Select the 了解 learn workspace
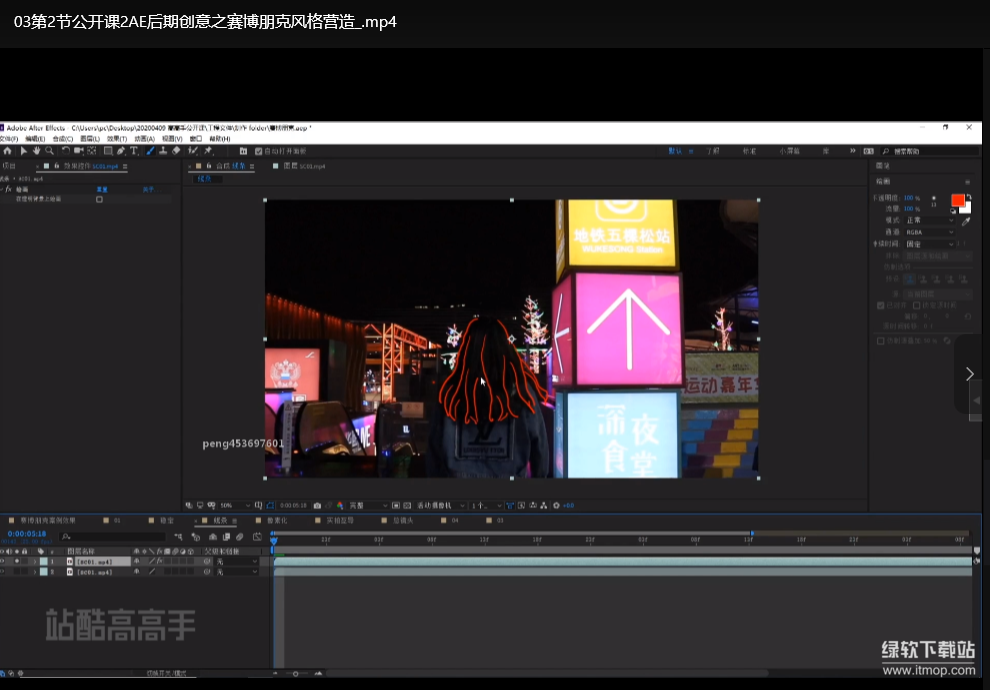990x690 pixels. coord(713,152)
